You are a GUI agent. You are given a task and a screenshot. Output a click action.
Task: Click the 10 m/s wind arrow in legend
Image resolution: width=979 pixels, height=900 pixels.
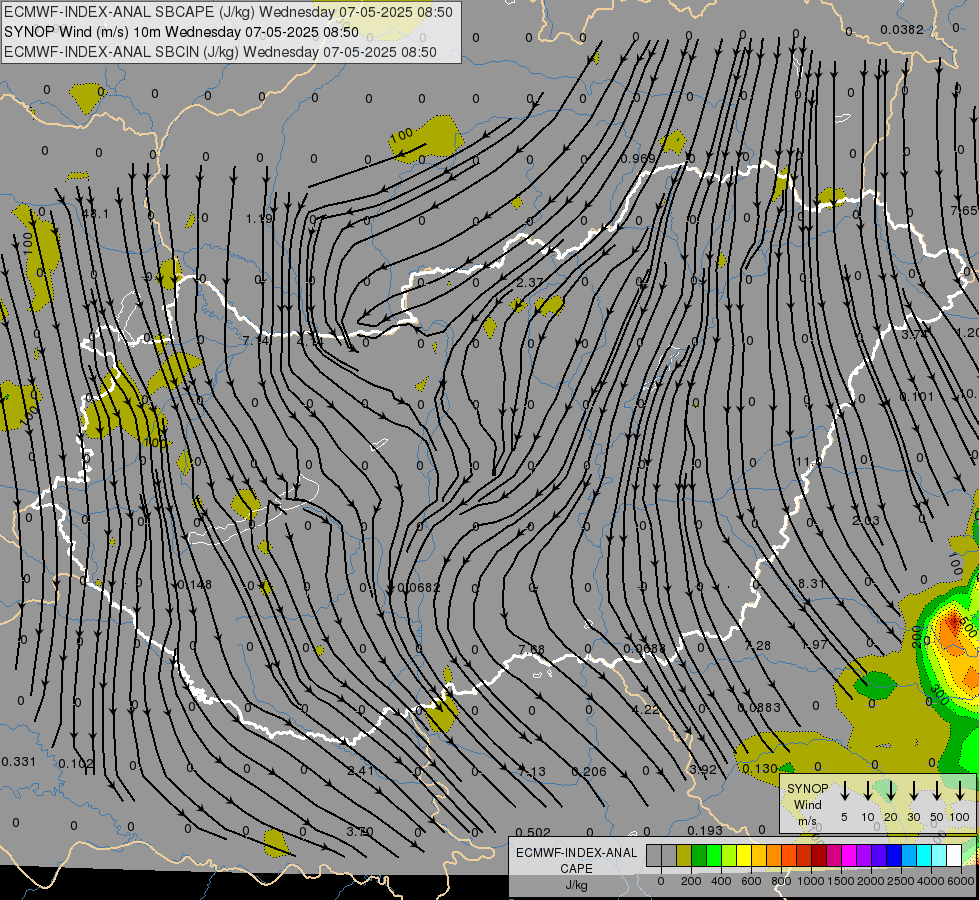[867, 791]
